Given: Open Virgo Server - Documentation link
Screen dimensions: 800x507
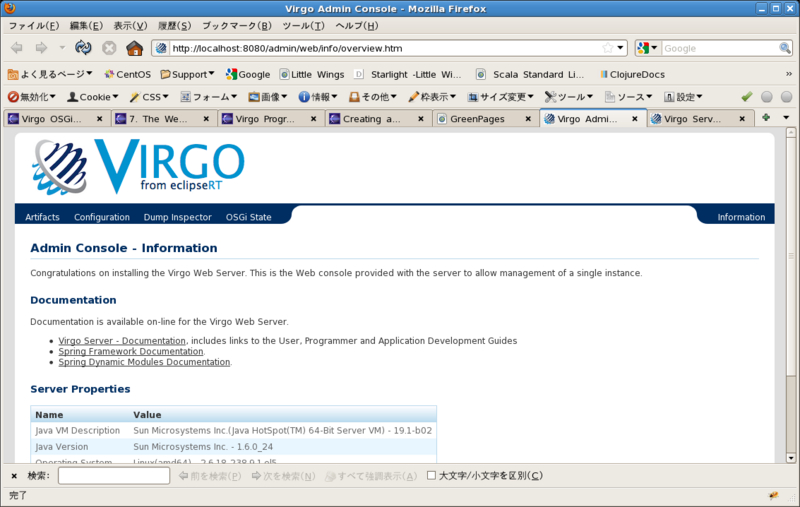Looking at the screenshot, I should pyautogui.click(x=122, y=341).
